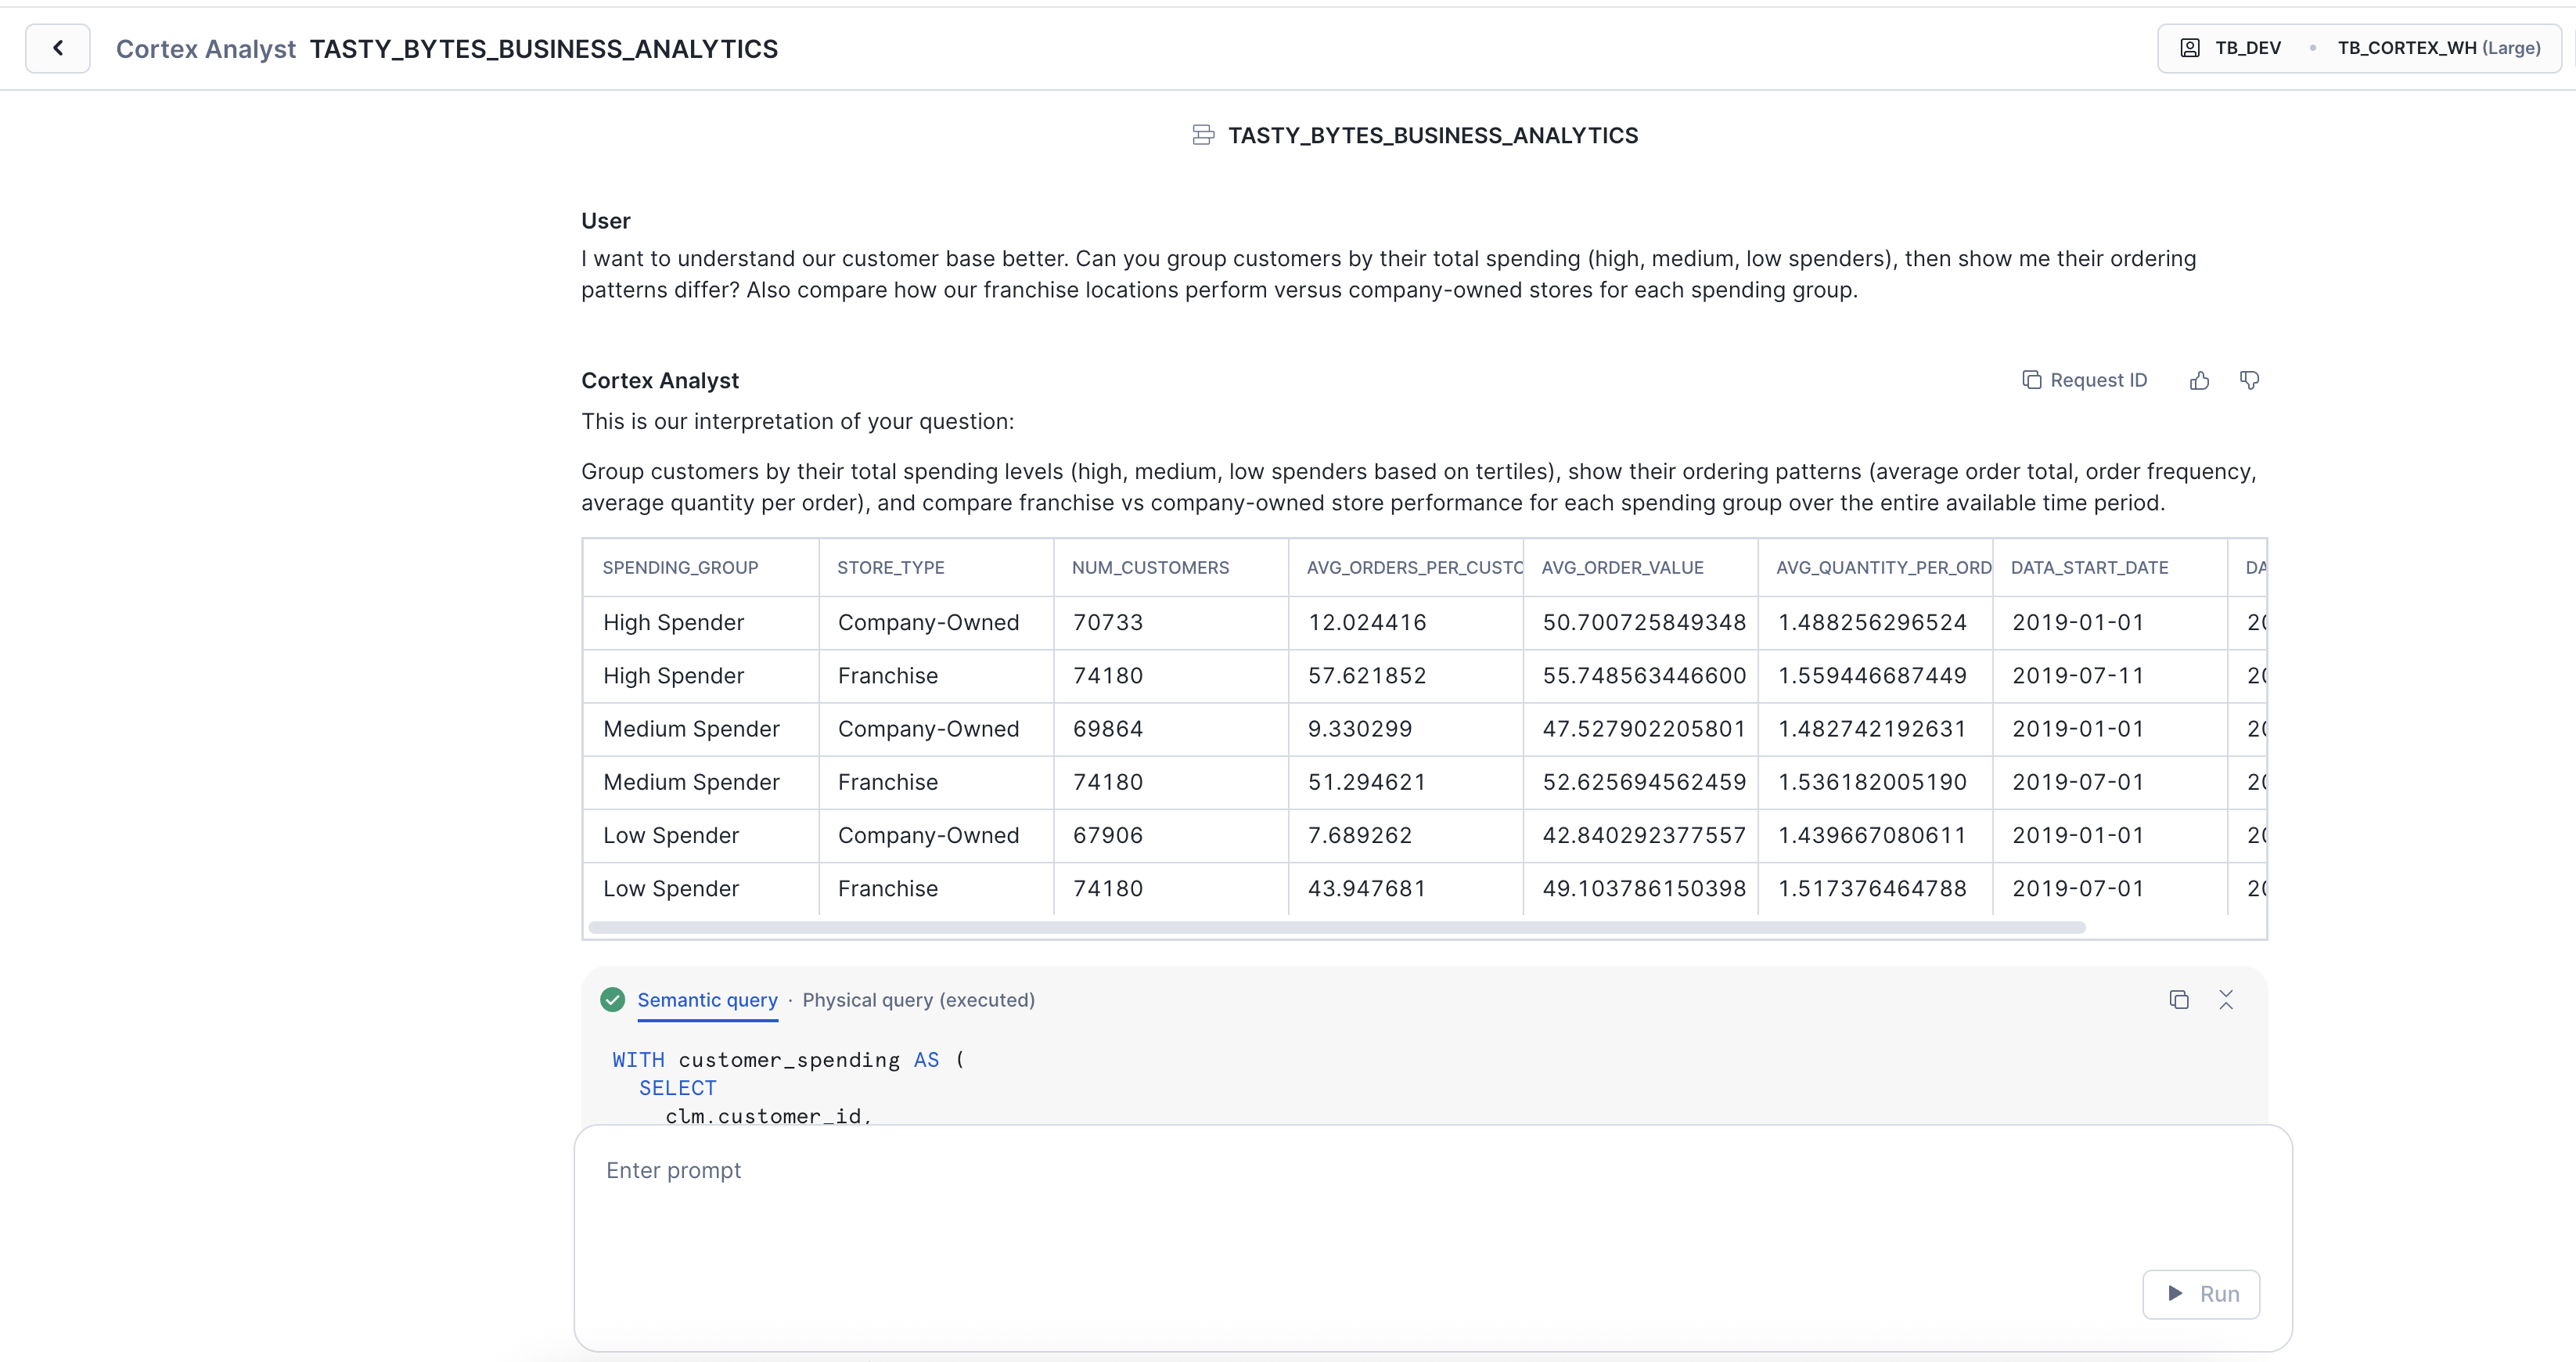
Task: Switch to the Physical query (executed) tab
Action: 919,999
